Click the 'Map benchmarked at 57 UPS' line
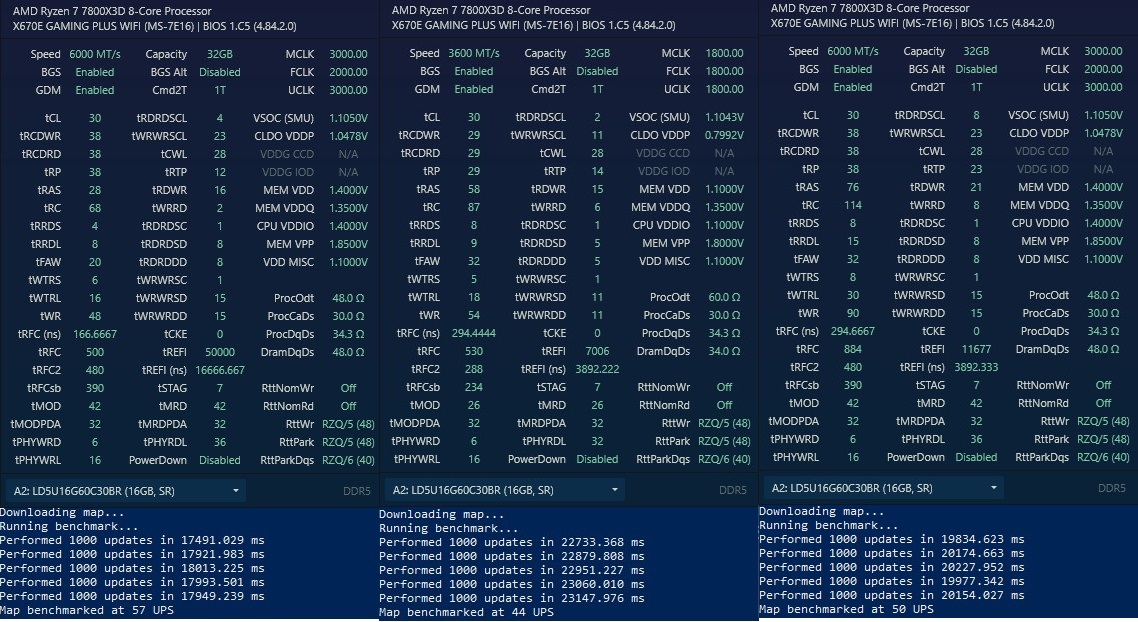 [x=87, y=610]
